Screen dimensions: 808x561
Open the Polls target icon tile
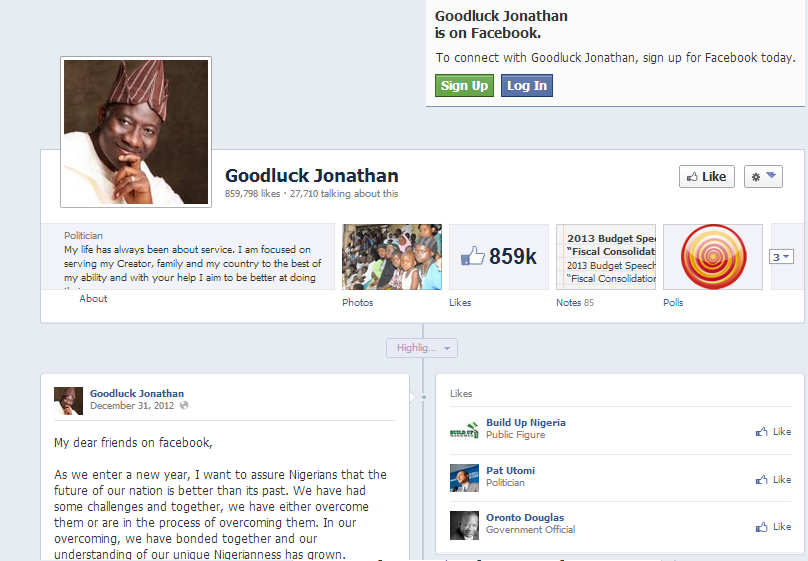[x=713, y=257]
